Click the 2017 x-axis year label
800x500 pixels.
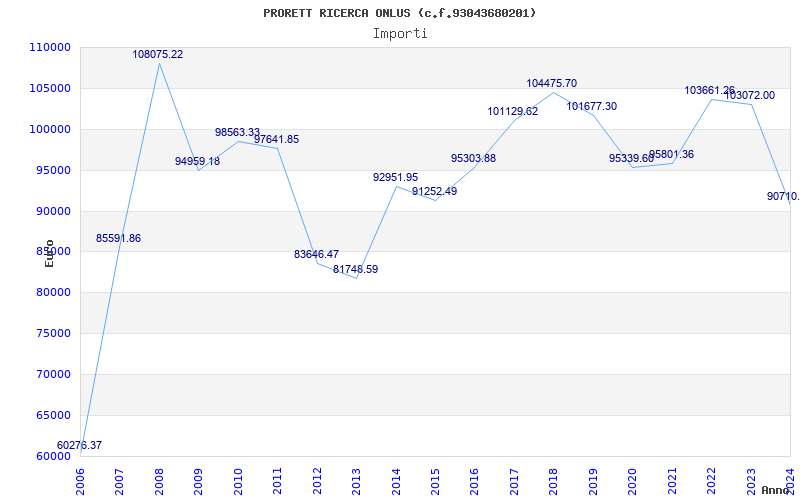click(514, 481)
